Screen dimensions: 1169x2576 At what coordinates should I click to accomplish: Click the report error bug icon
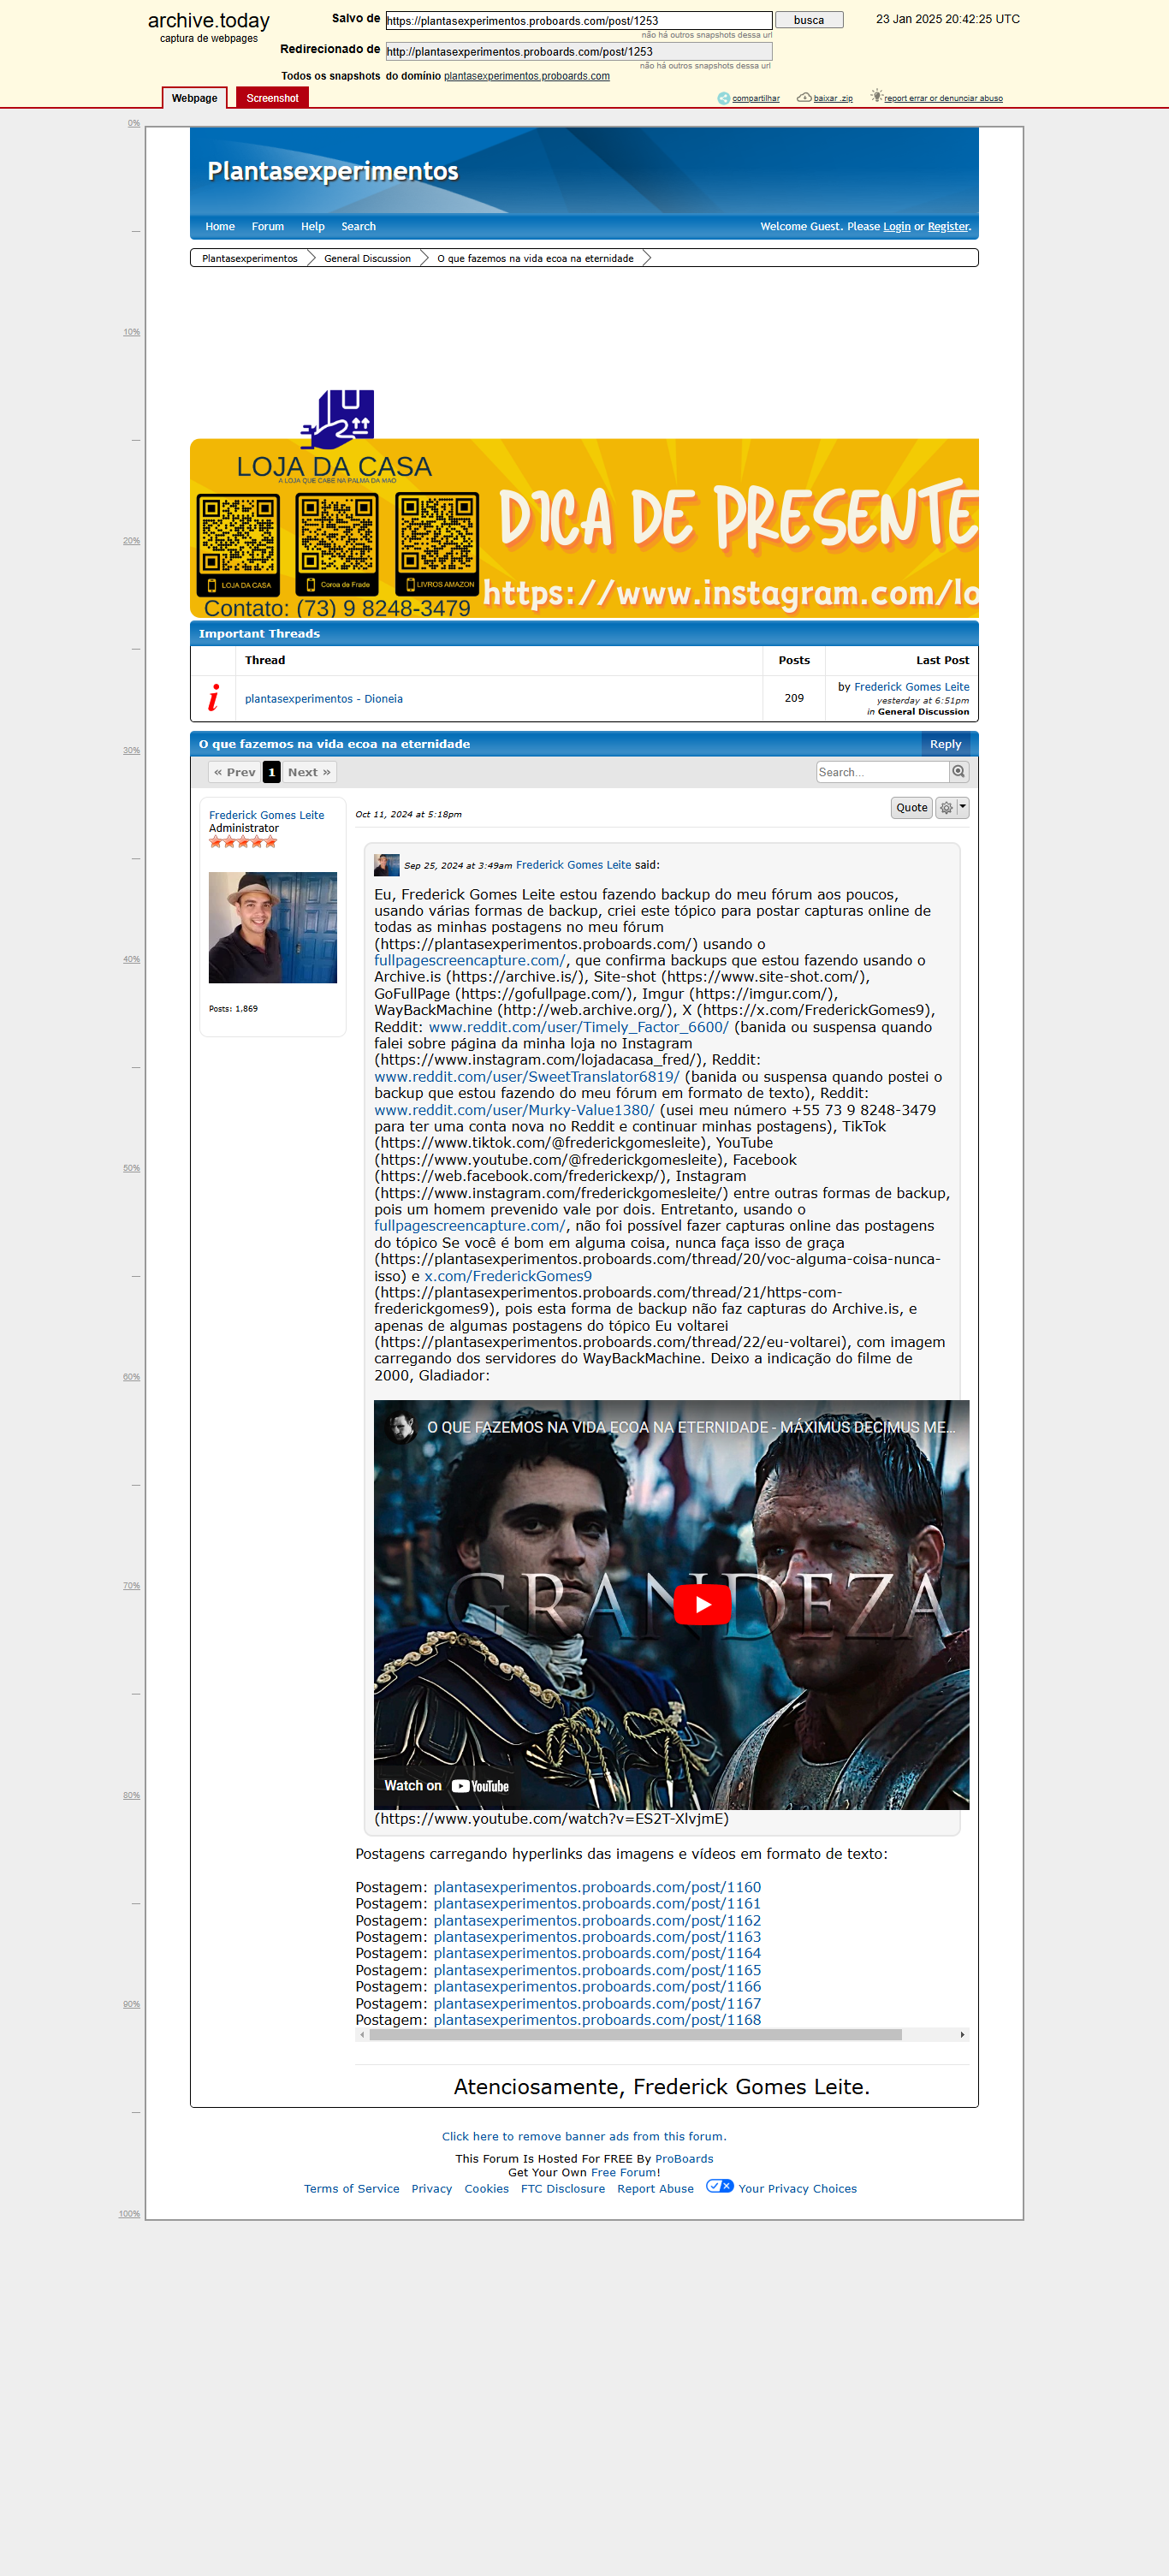876,96
